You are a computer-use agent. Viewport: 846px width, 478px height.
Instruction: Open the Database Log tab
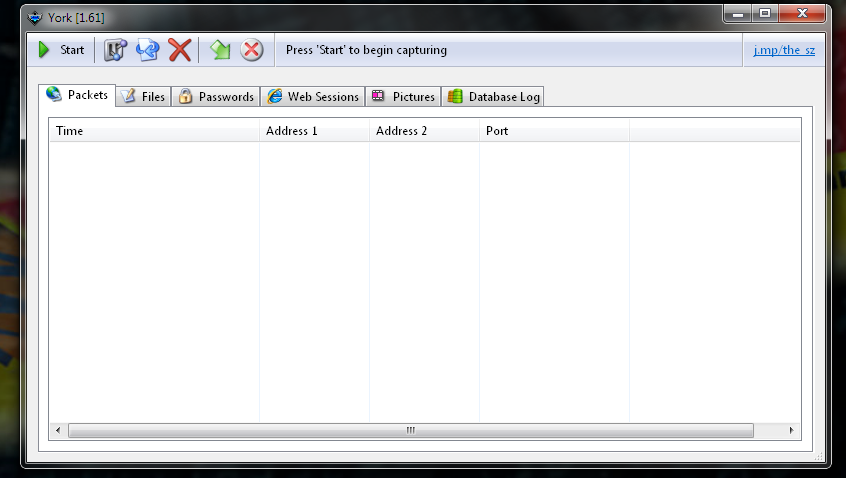[x=493, y=97]
